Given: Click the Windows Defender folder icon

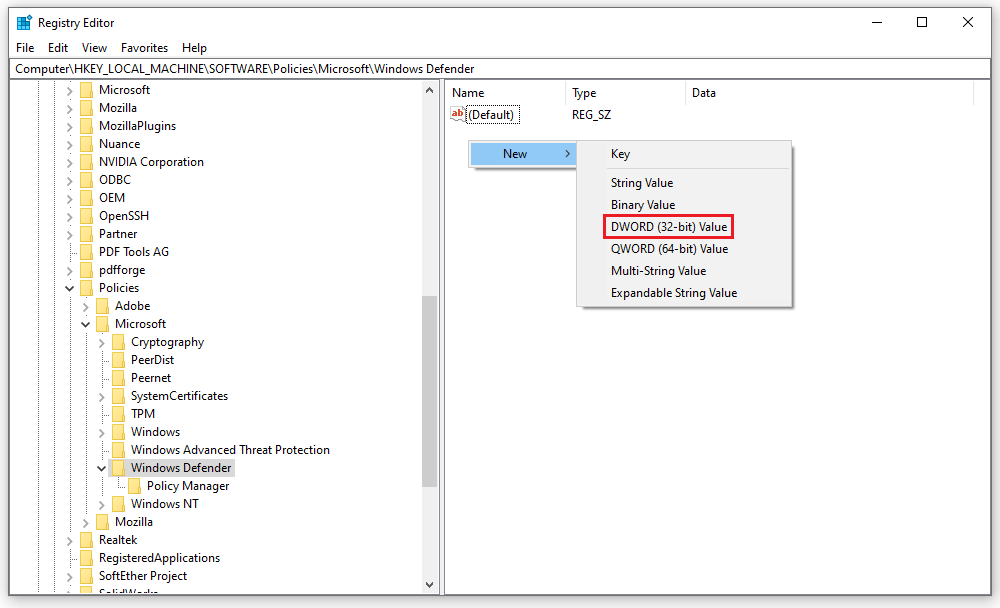Looking at the screenshot, I should (119, 468).
